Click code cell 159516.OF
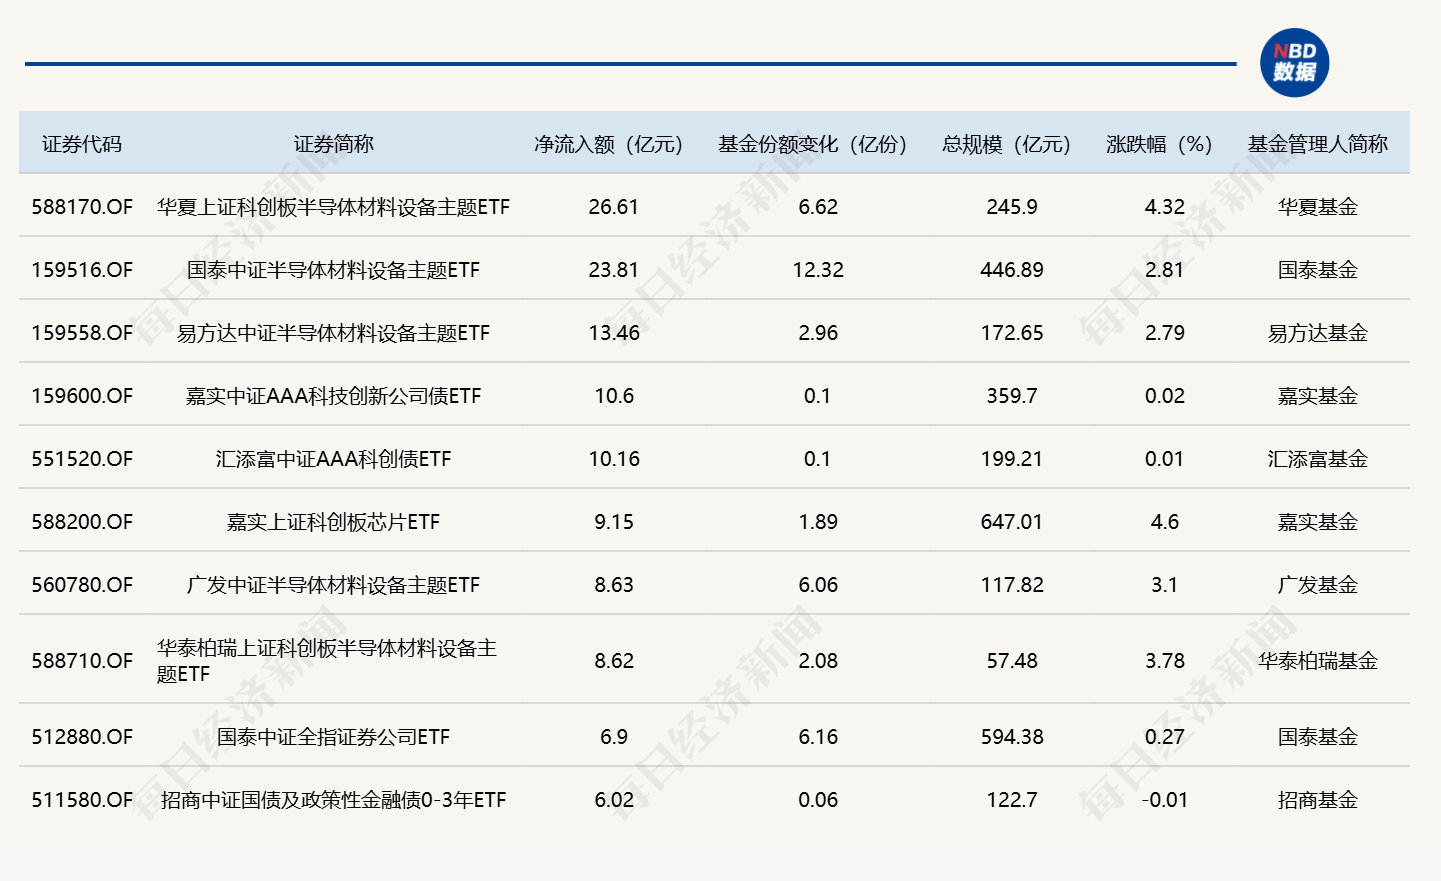Viewport: 1441px width, 881px height. [x=82, y=270]
